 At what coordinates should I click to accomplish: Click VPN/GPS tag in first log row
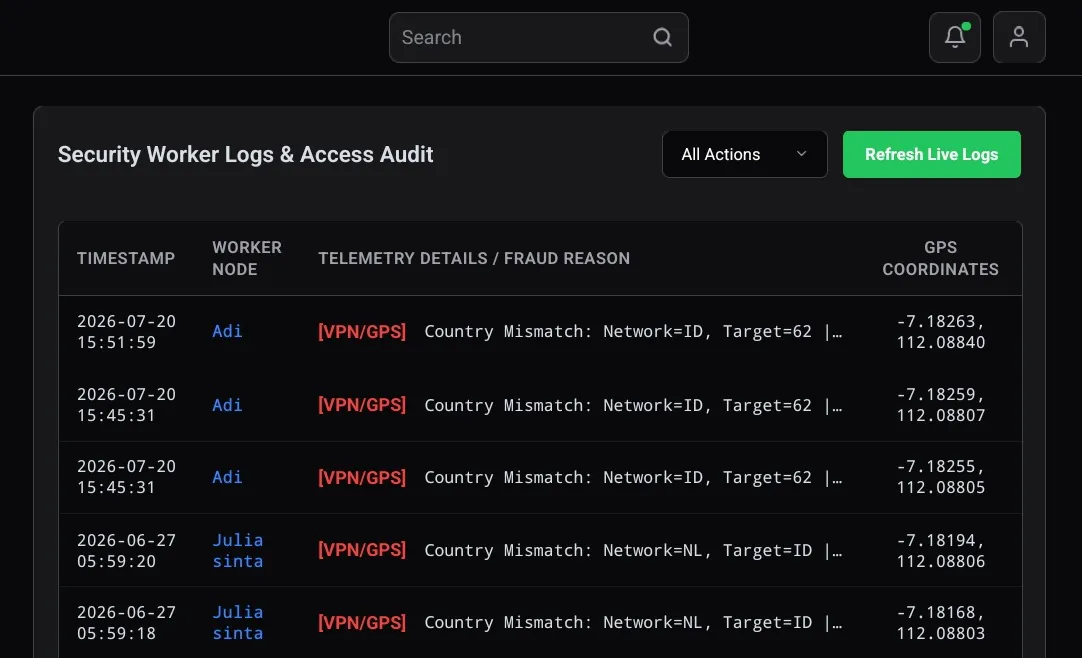362,331
